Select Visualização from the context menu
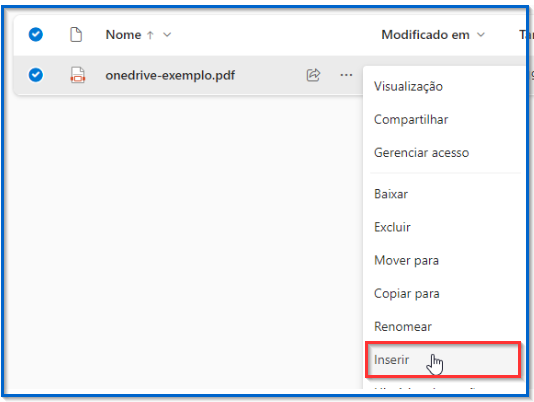 [x=444, y=87]
